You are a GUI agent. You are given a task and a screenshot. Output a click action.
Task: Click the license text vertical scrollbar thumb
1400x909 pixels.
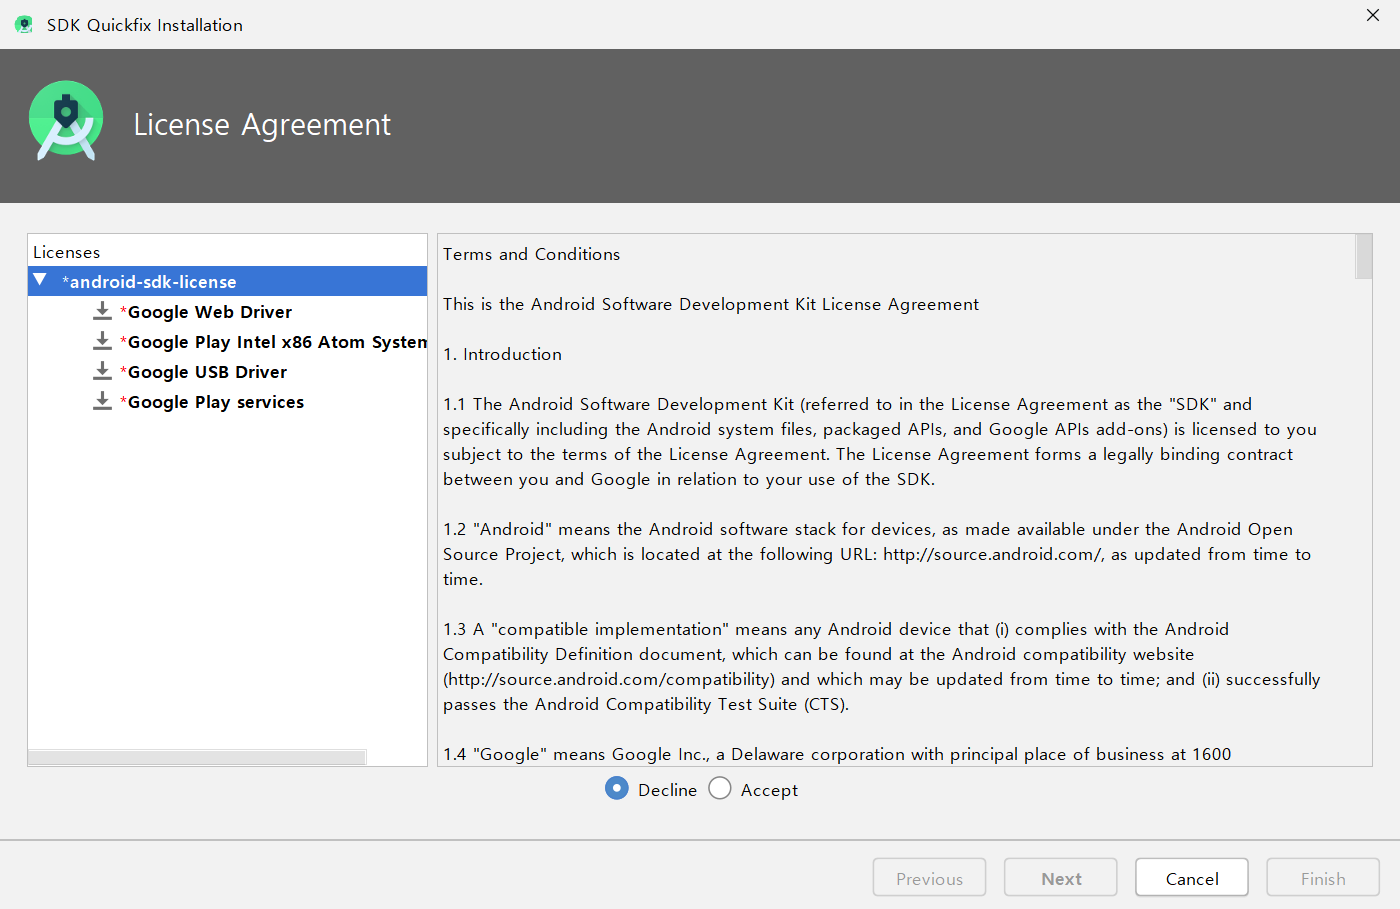[x=1363, y=257]
